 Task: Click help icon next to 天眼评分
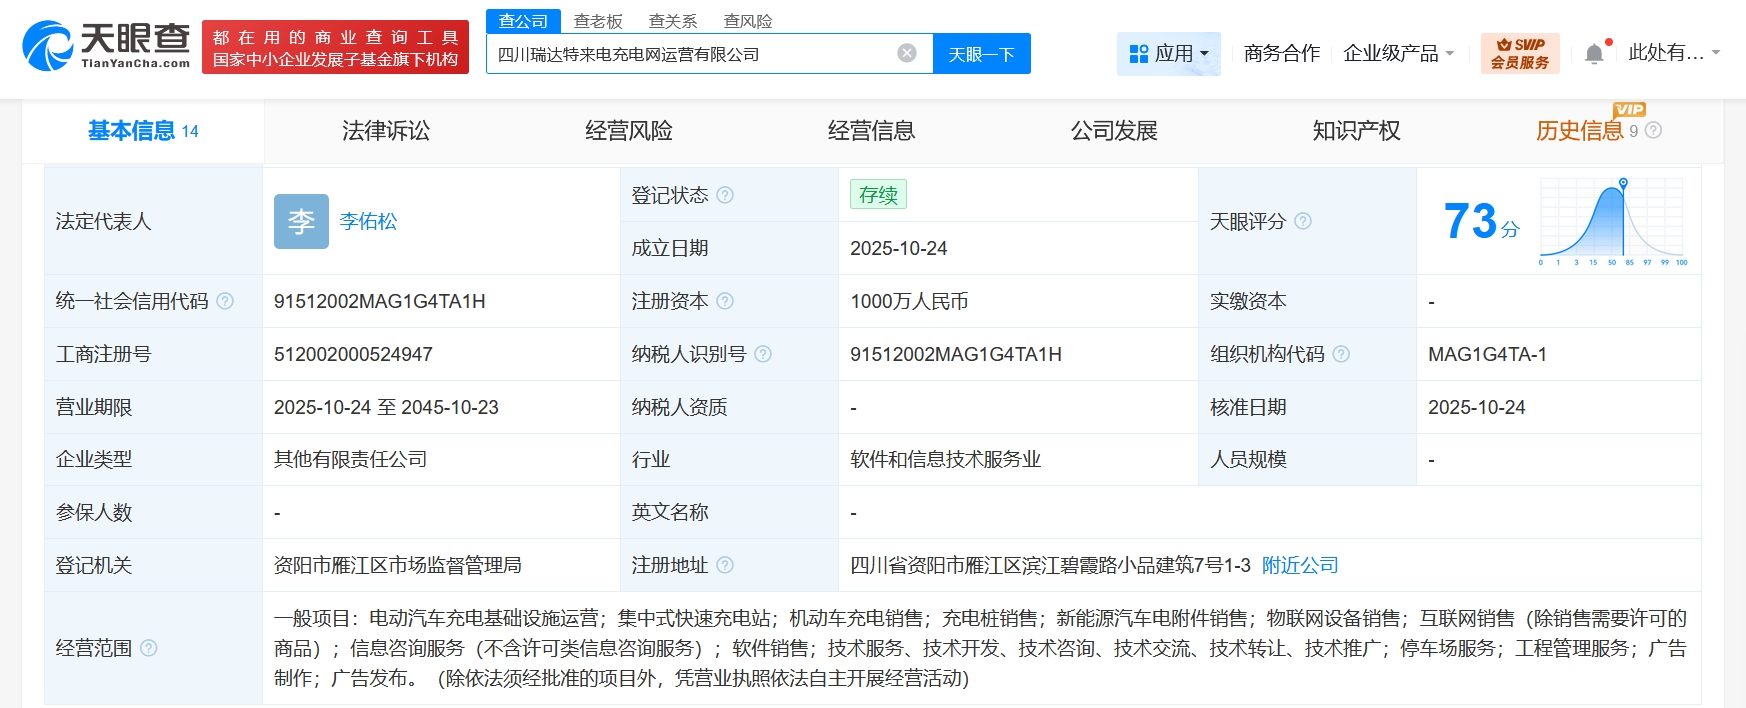pos(1303,221)
